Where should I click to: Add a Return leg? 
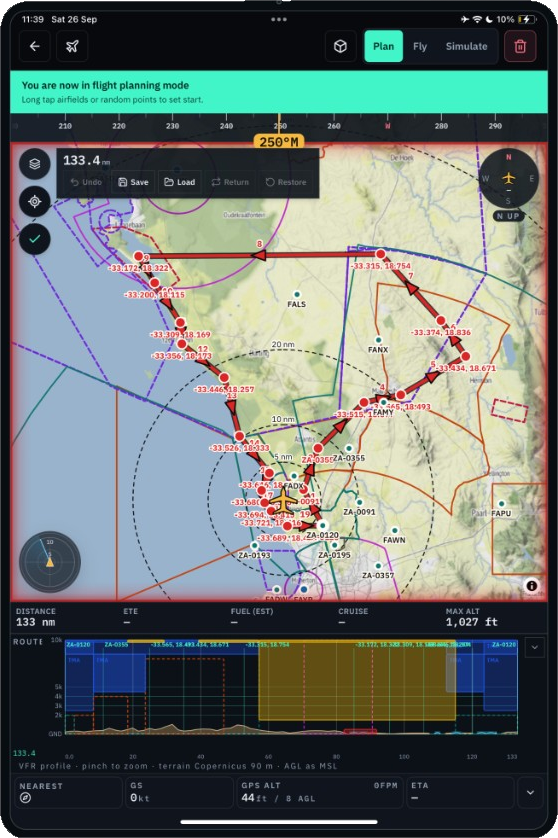[230, 182]
